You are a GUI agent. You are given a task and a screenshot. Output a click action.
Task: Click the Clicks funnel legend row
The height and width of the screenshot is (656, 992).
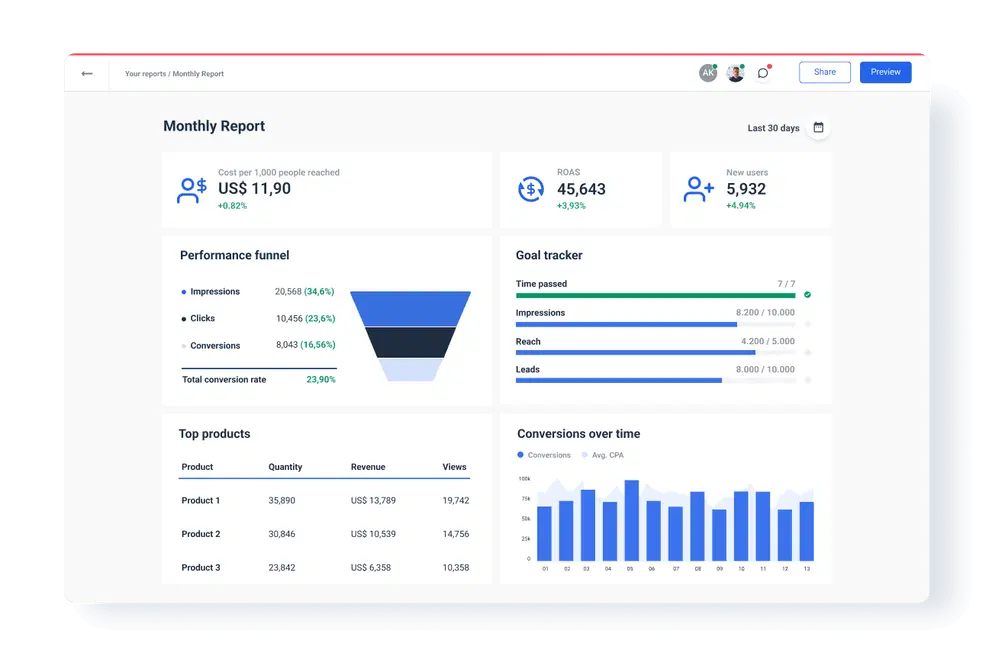click(x=258, y=318)
